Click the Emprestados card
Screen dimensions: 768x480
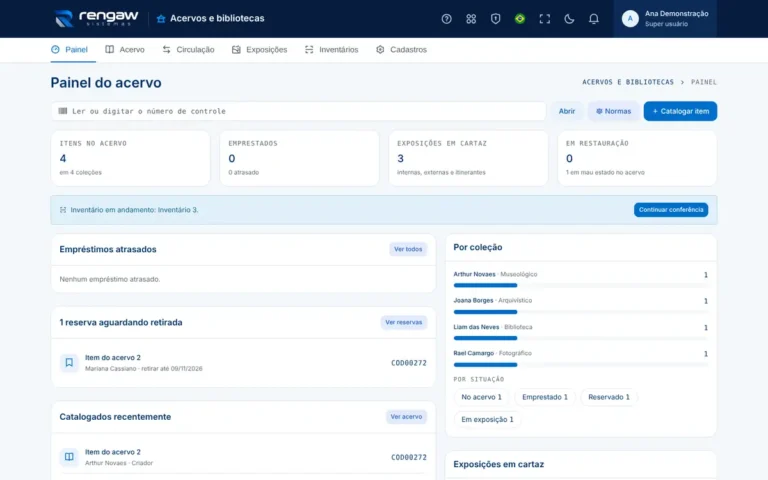pos(299,158)
